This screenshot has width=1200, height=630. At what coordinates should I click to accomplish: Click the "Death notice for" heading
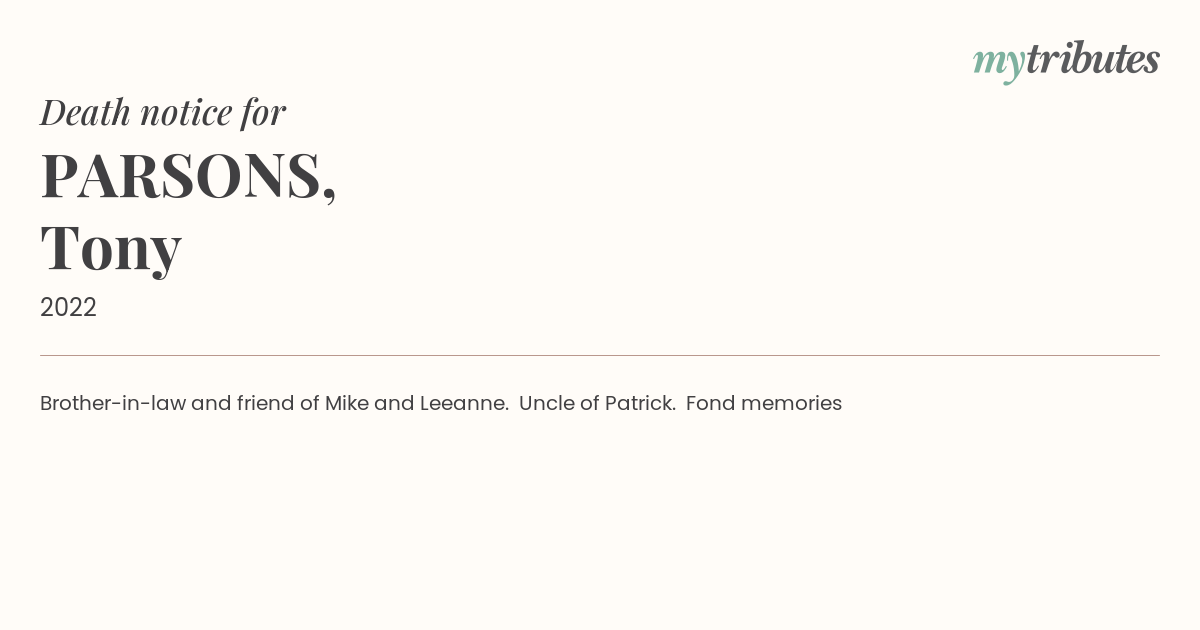(163, 112)
